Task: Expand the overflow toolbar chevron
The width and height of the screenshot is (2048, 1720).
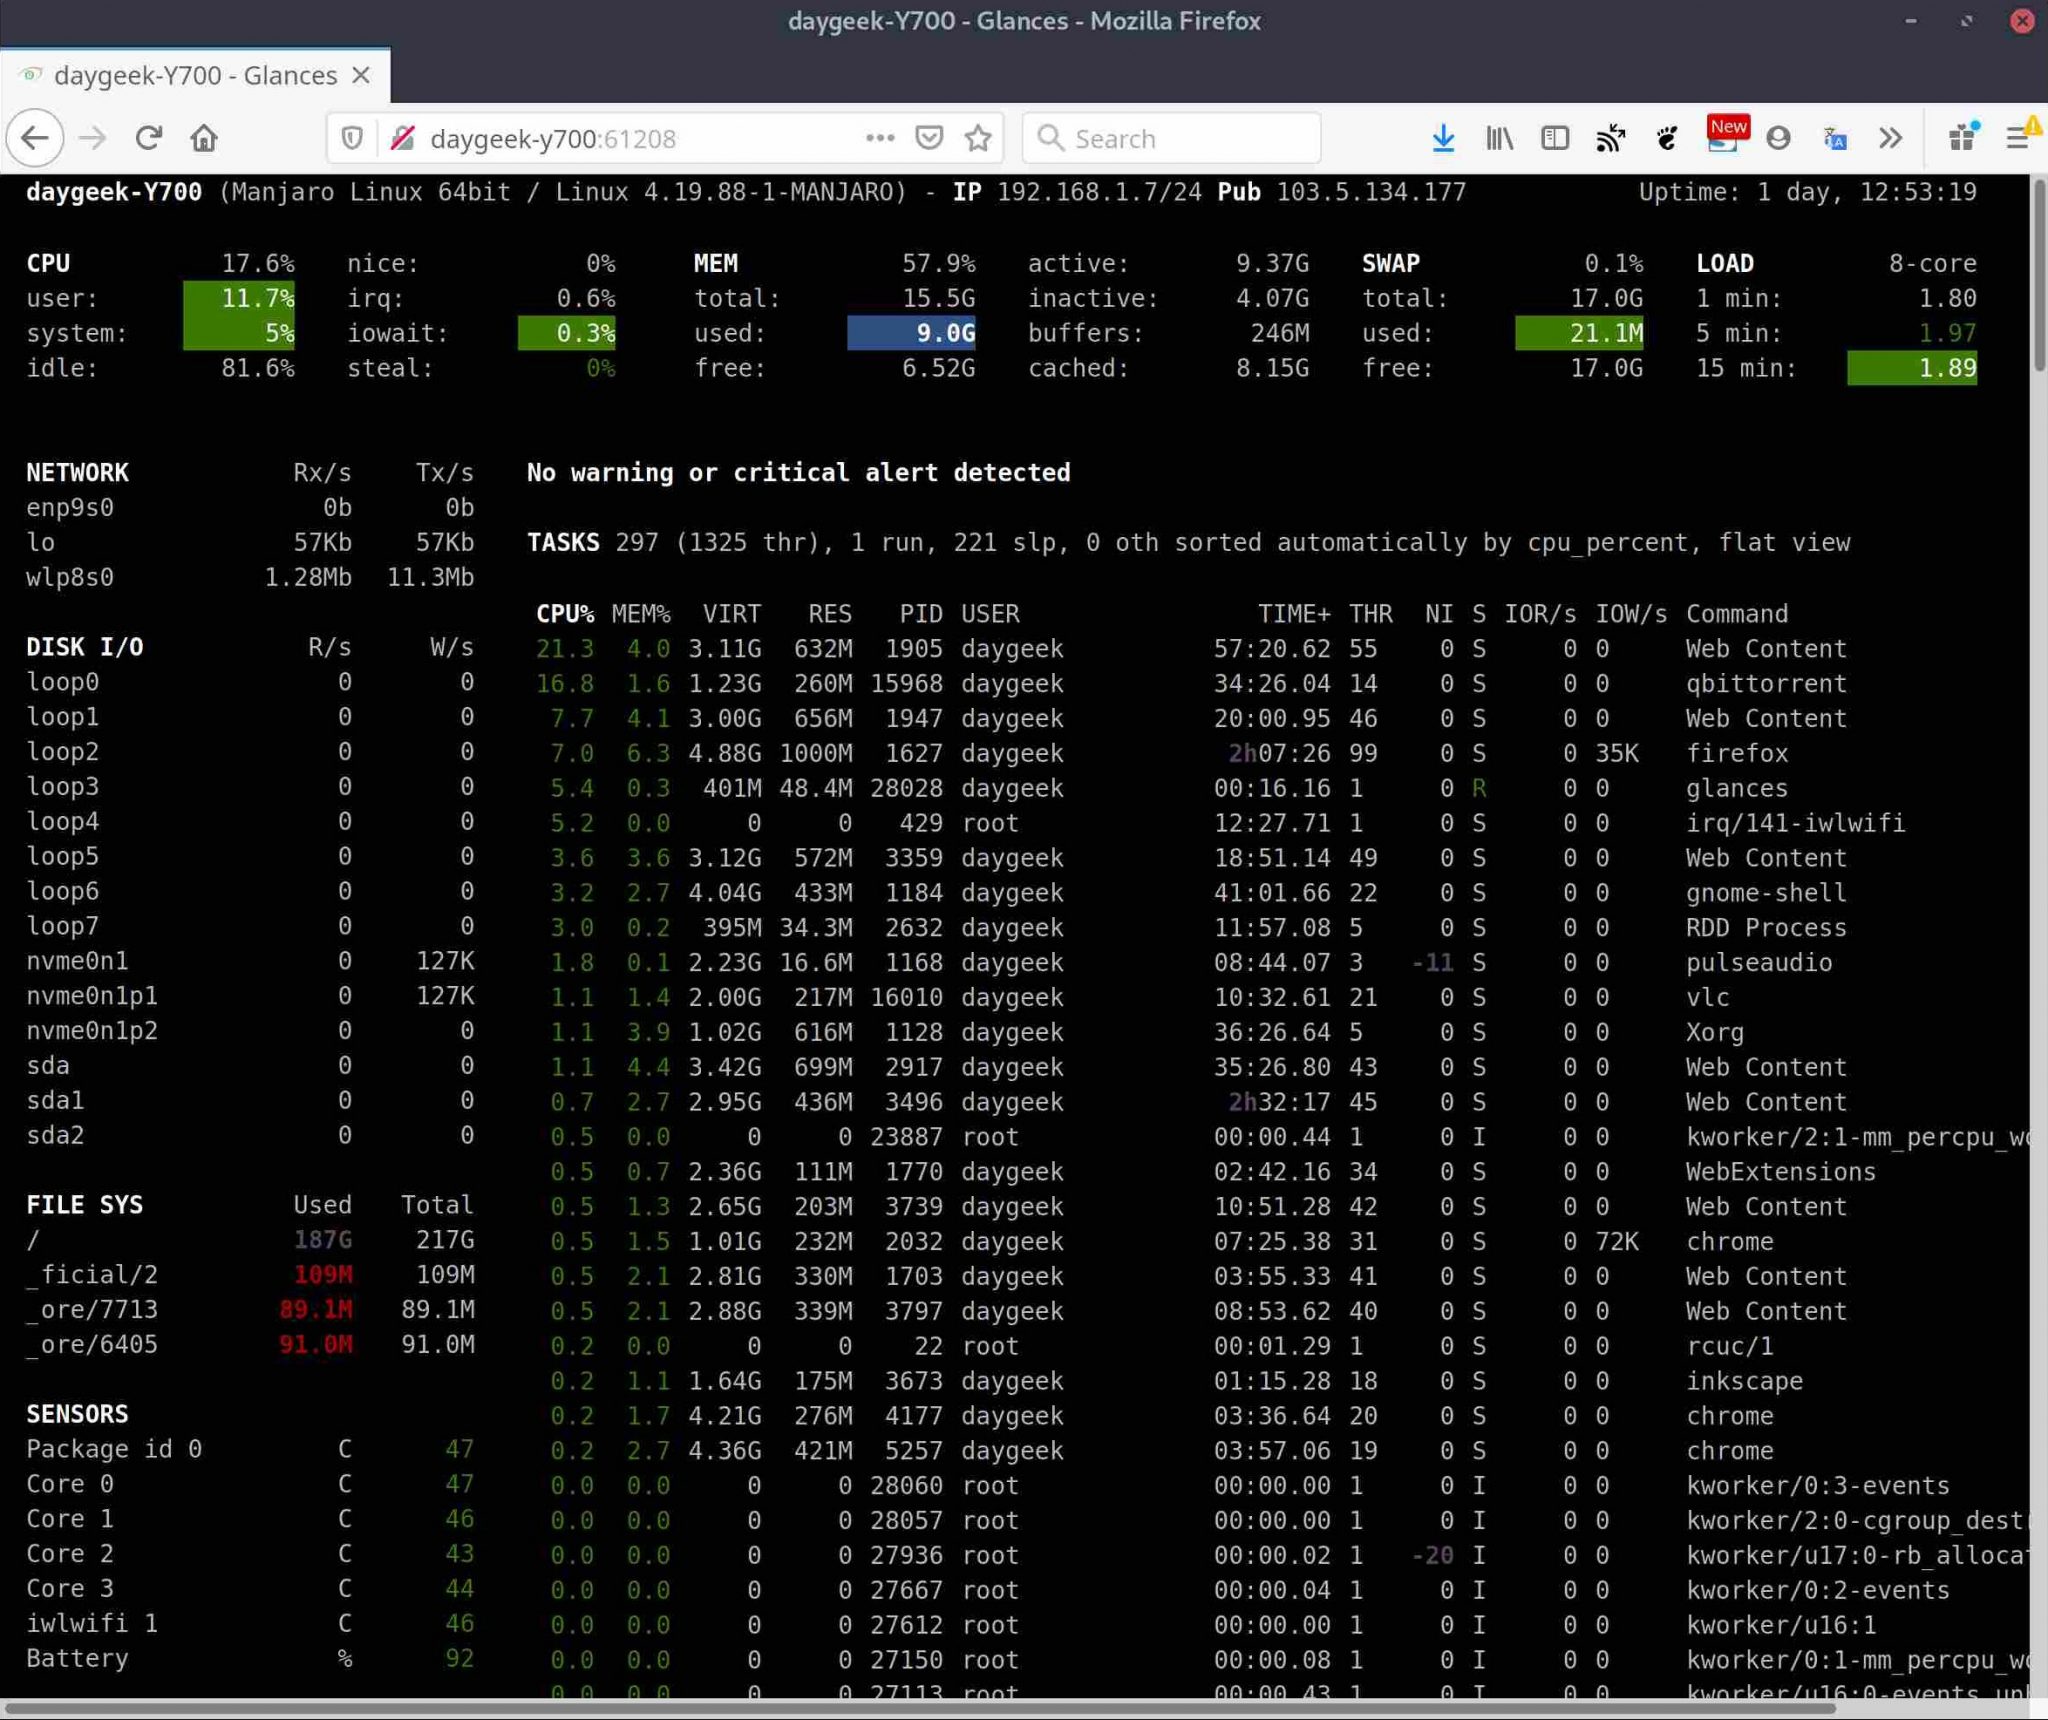Action: coord(1891,138)
